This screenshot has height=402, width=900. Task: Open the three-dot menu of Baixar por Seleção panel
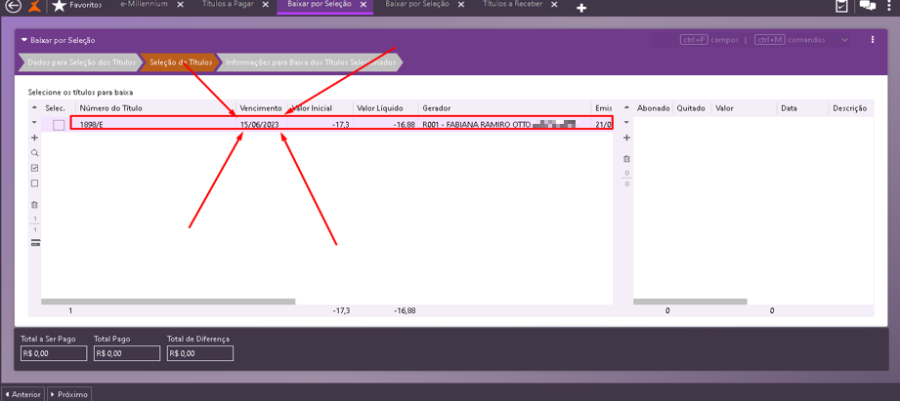click(872, 40)
